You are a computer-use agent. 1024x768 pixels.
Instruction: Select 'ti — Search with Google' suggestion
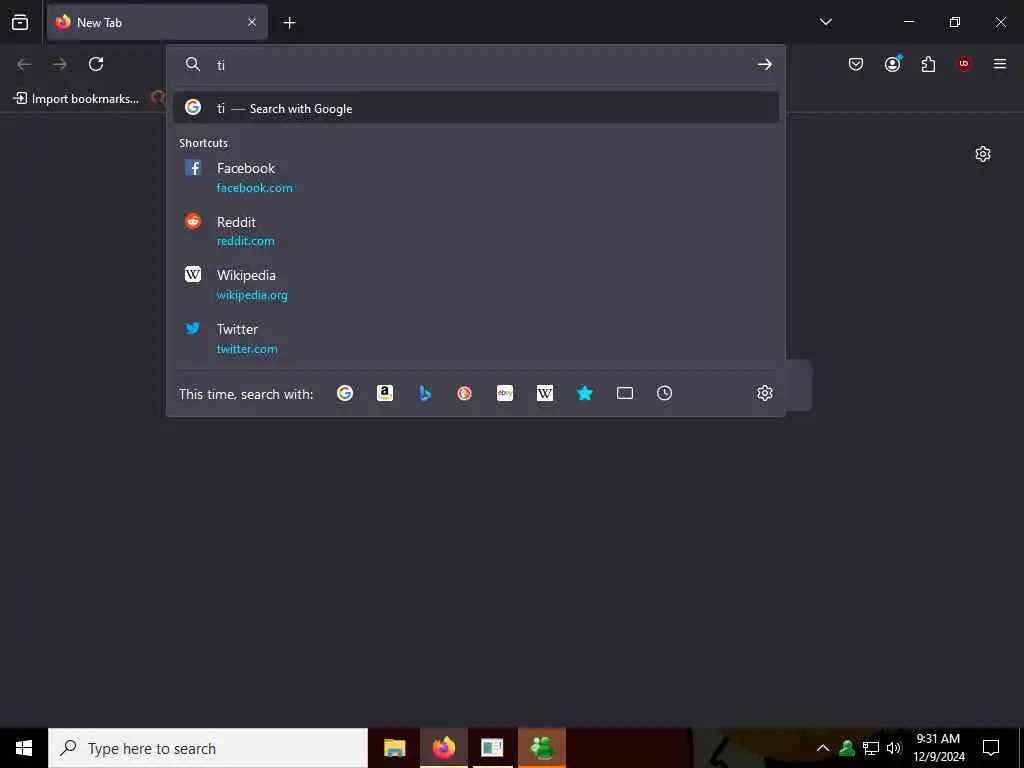point(475,108)
